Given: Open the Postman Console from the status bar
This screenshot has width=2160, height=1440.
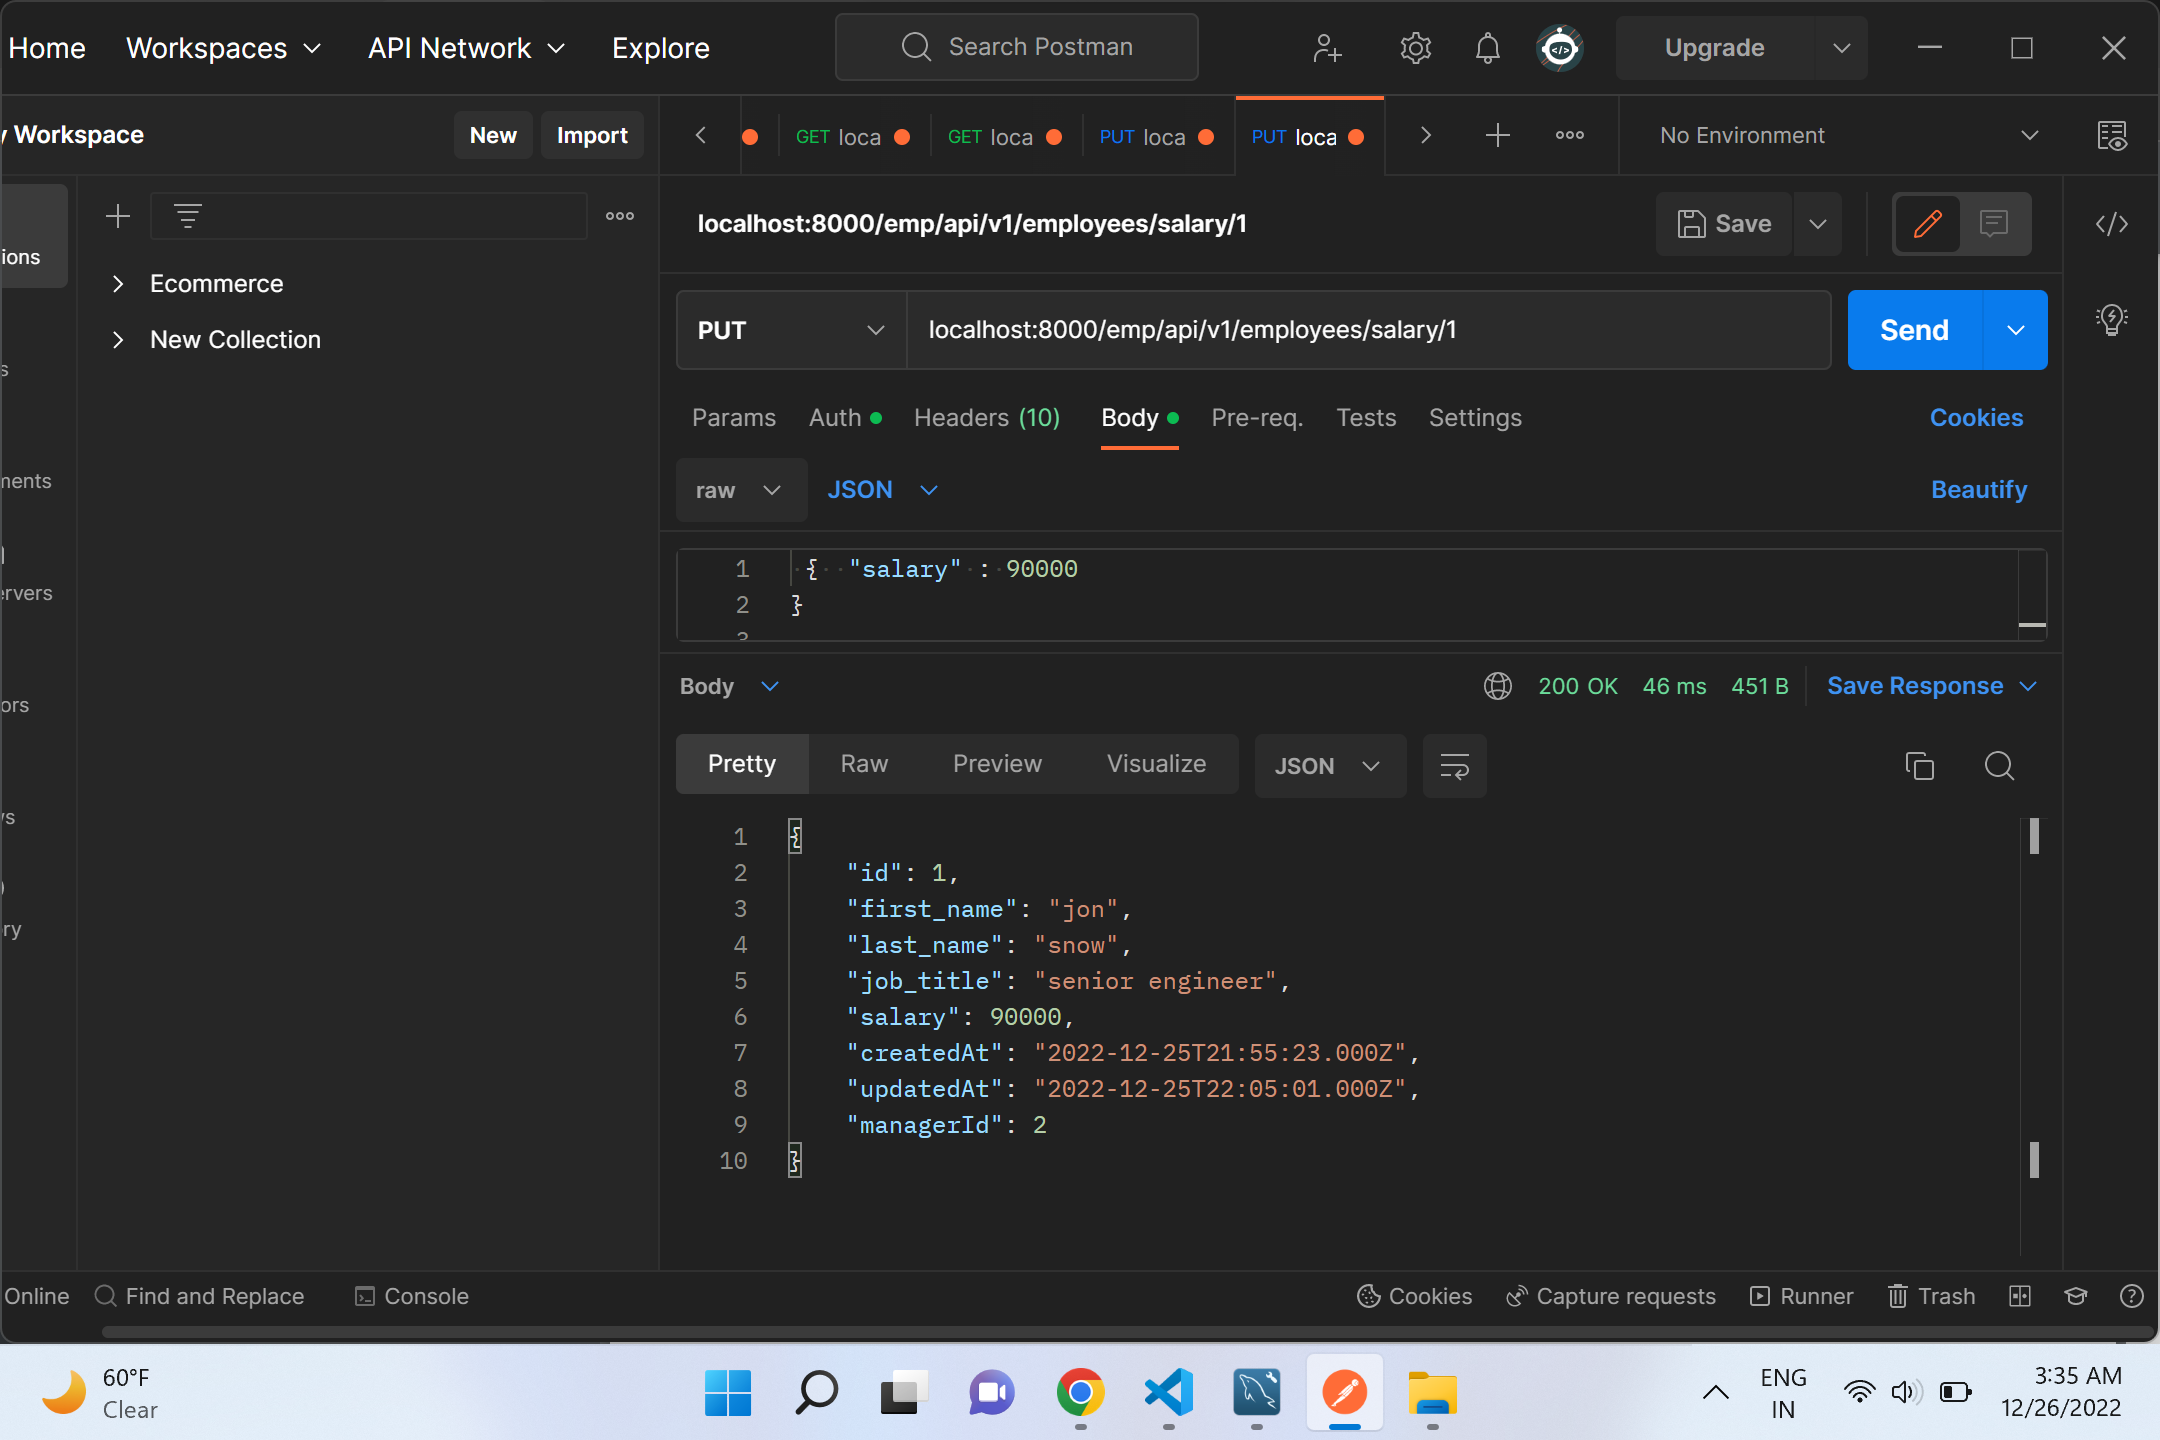Looking at the screenshot, I should click(412, 1296).
